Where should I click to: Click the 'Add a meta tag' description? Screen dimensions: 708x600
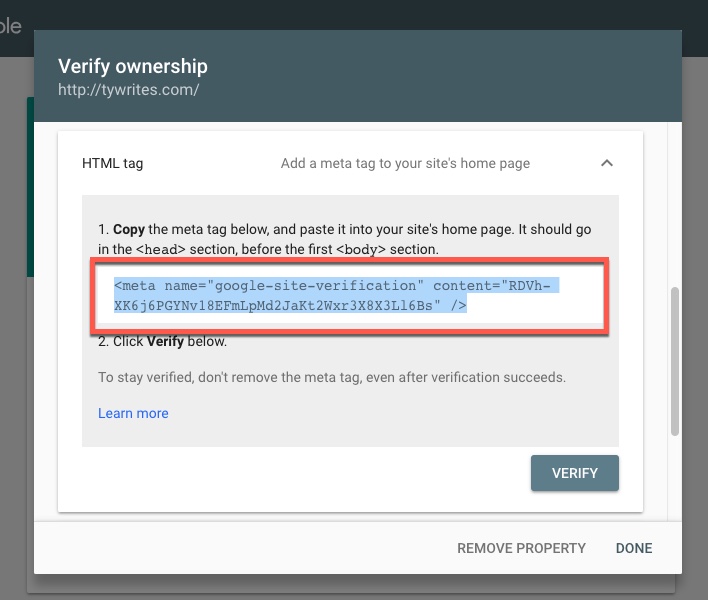405,163
